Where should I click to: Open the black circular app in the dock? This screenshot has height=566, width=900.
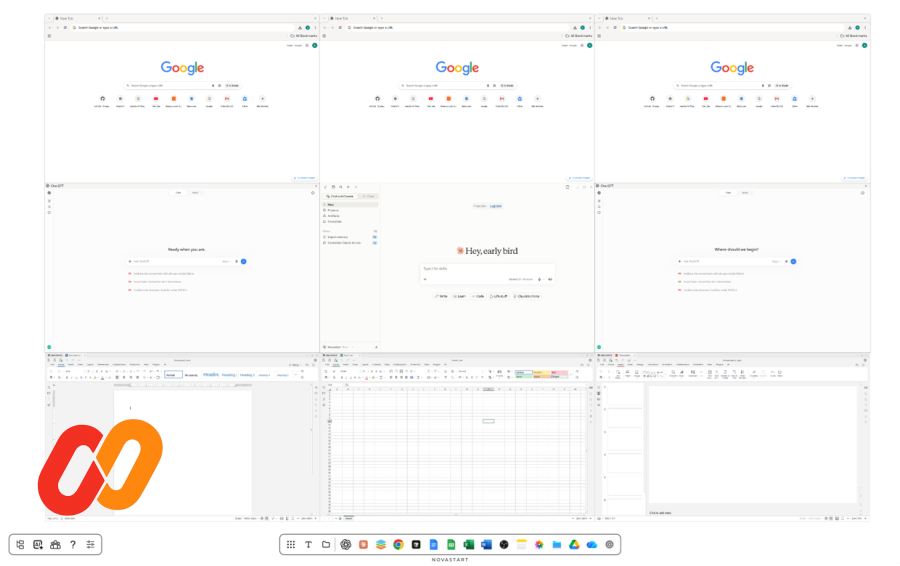(x=504, y=545)
